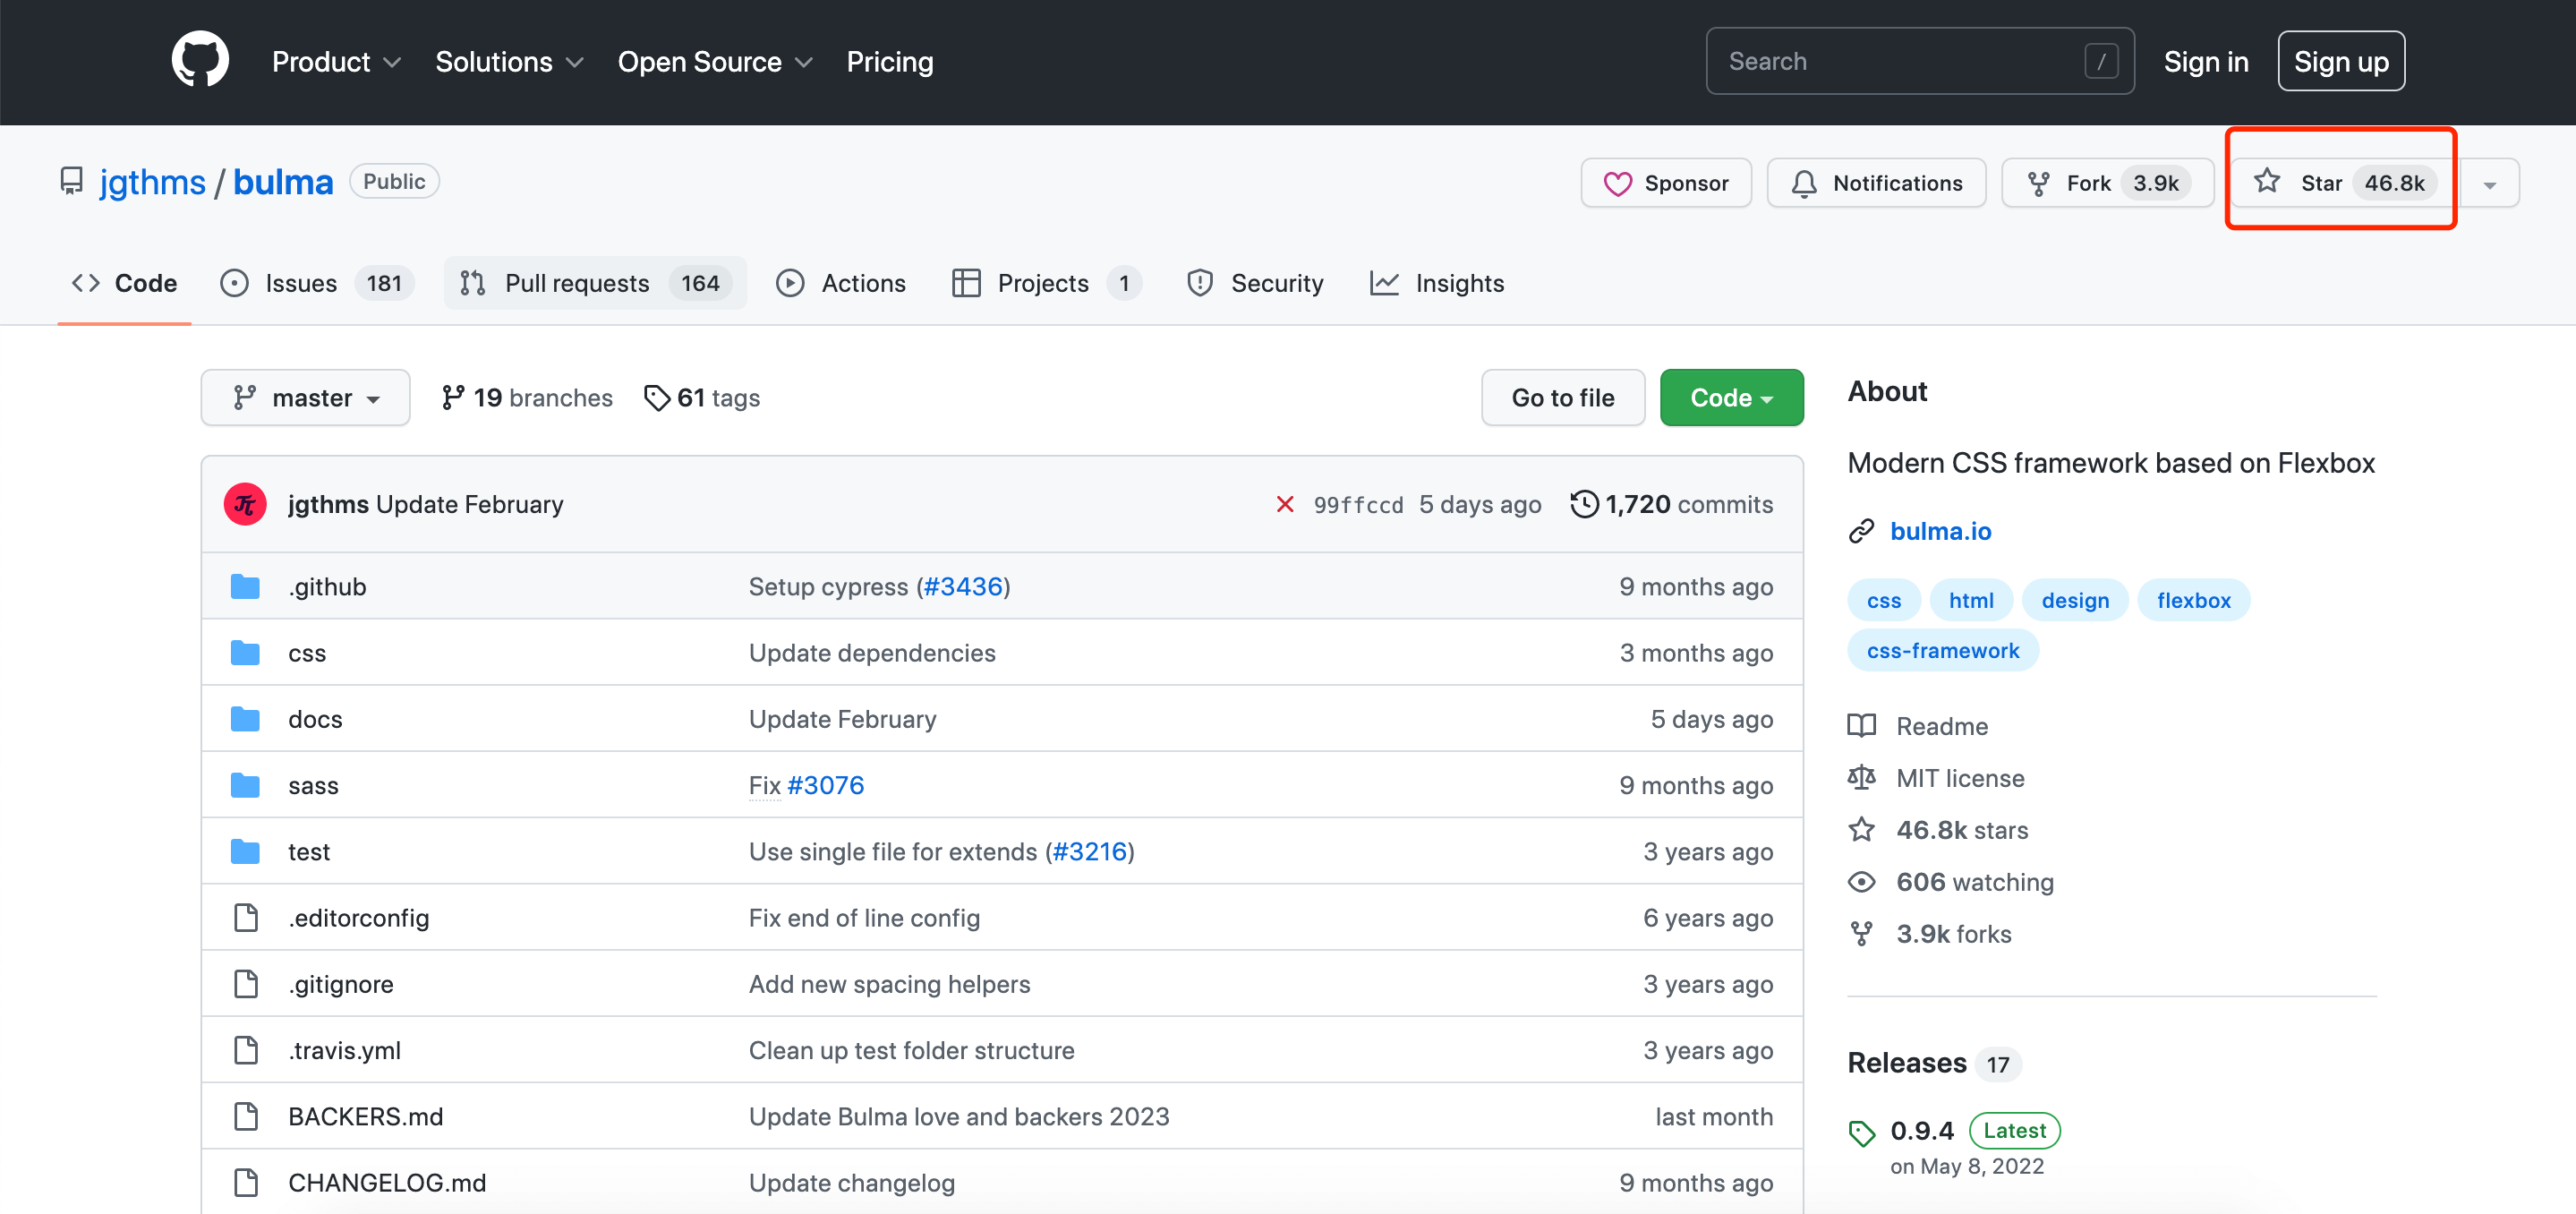This screenshot has width=2576, height=1214.
Task: Click the BACKERS.md file icon
Action: pos(246,1116)
